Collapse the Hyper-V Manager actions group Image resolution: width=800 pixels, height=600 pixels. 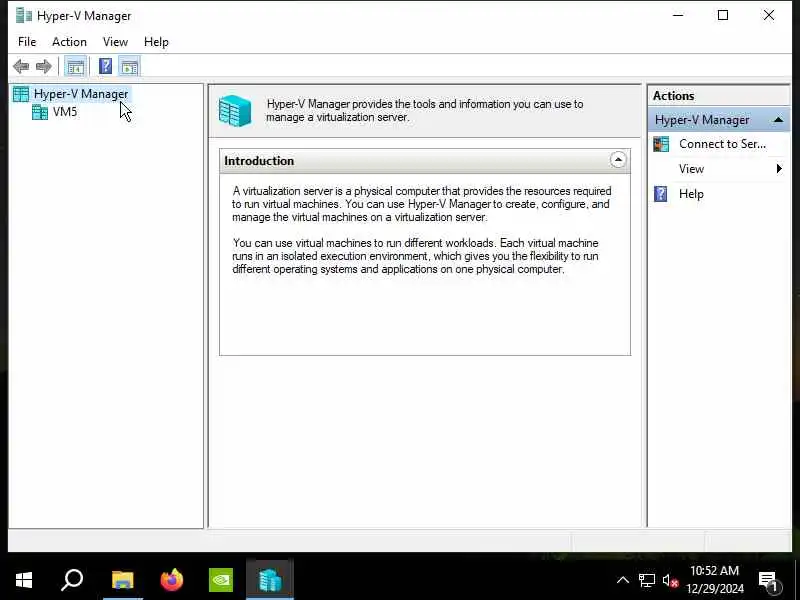(x=779, y=120)
